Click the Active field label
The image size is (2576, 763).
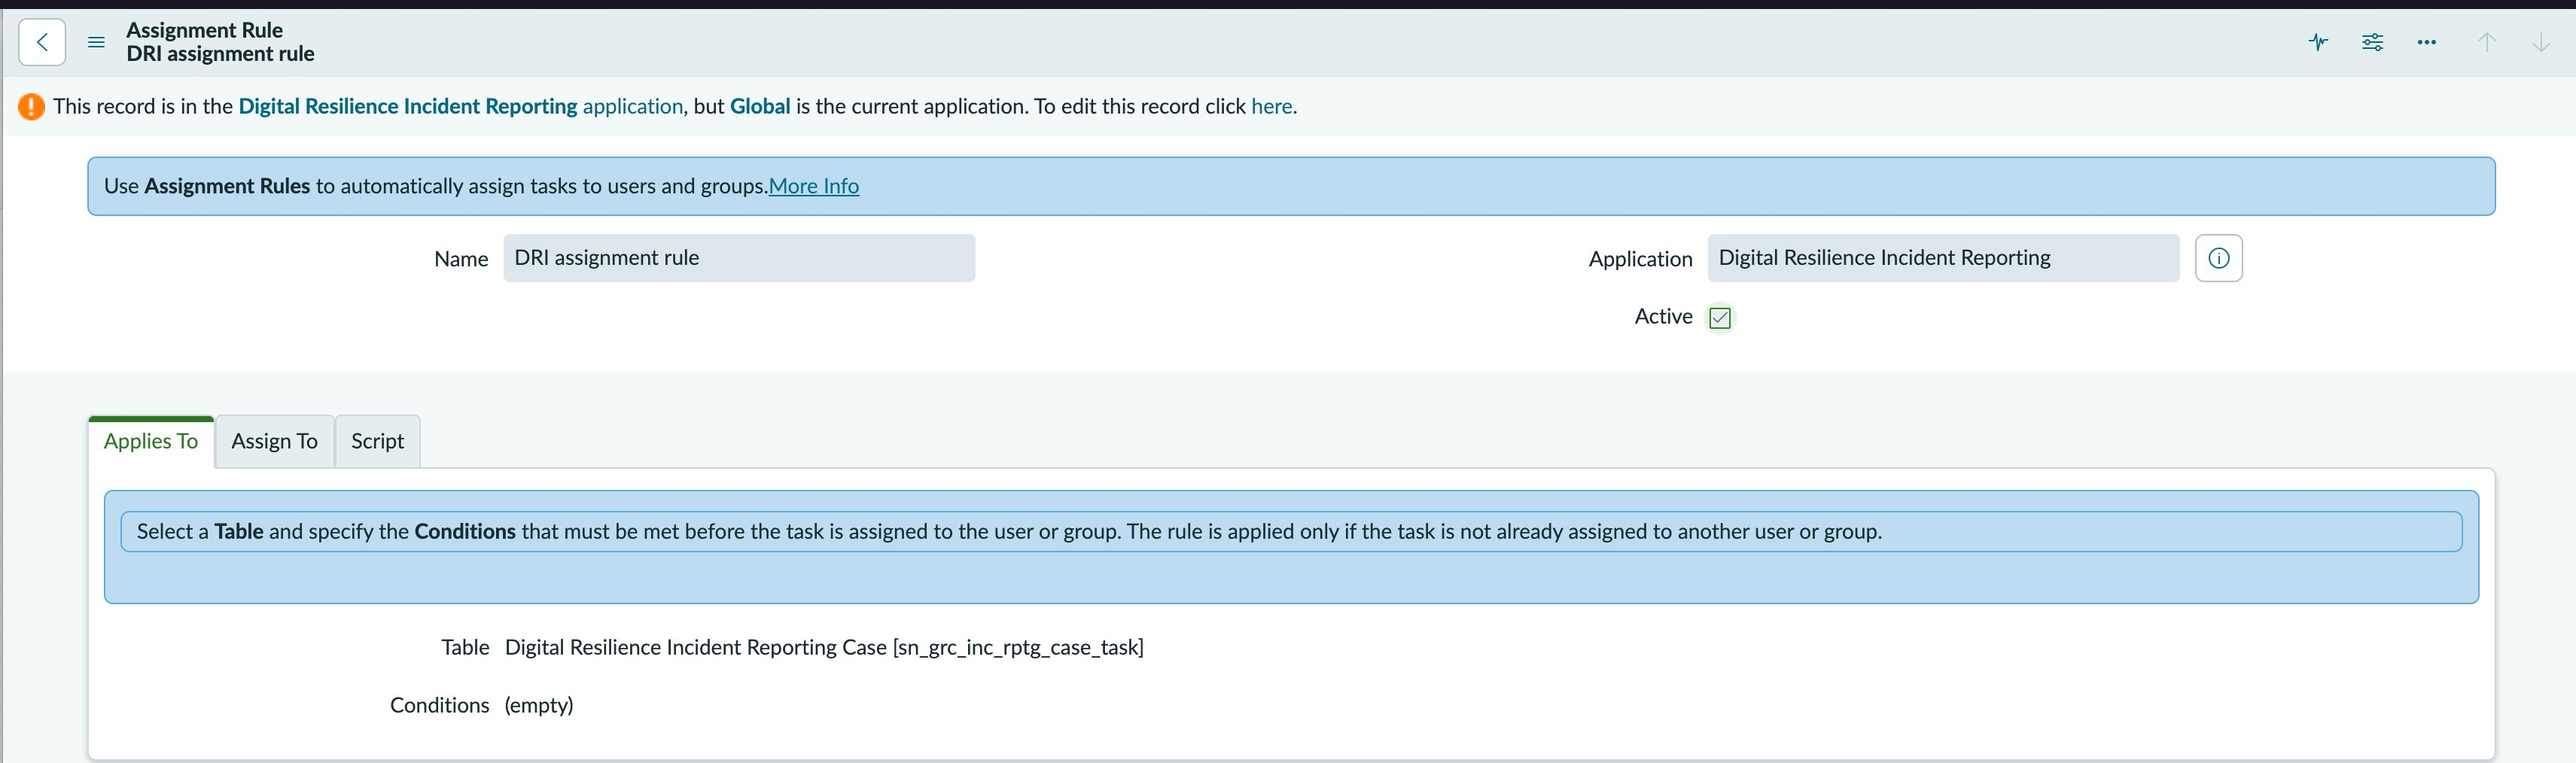point(1663,316)
